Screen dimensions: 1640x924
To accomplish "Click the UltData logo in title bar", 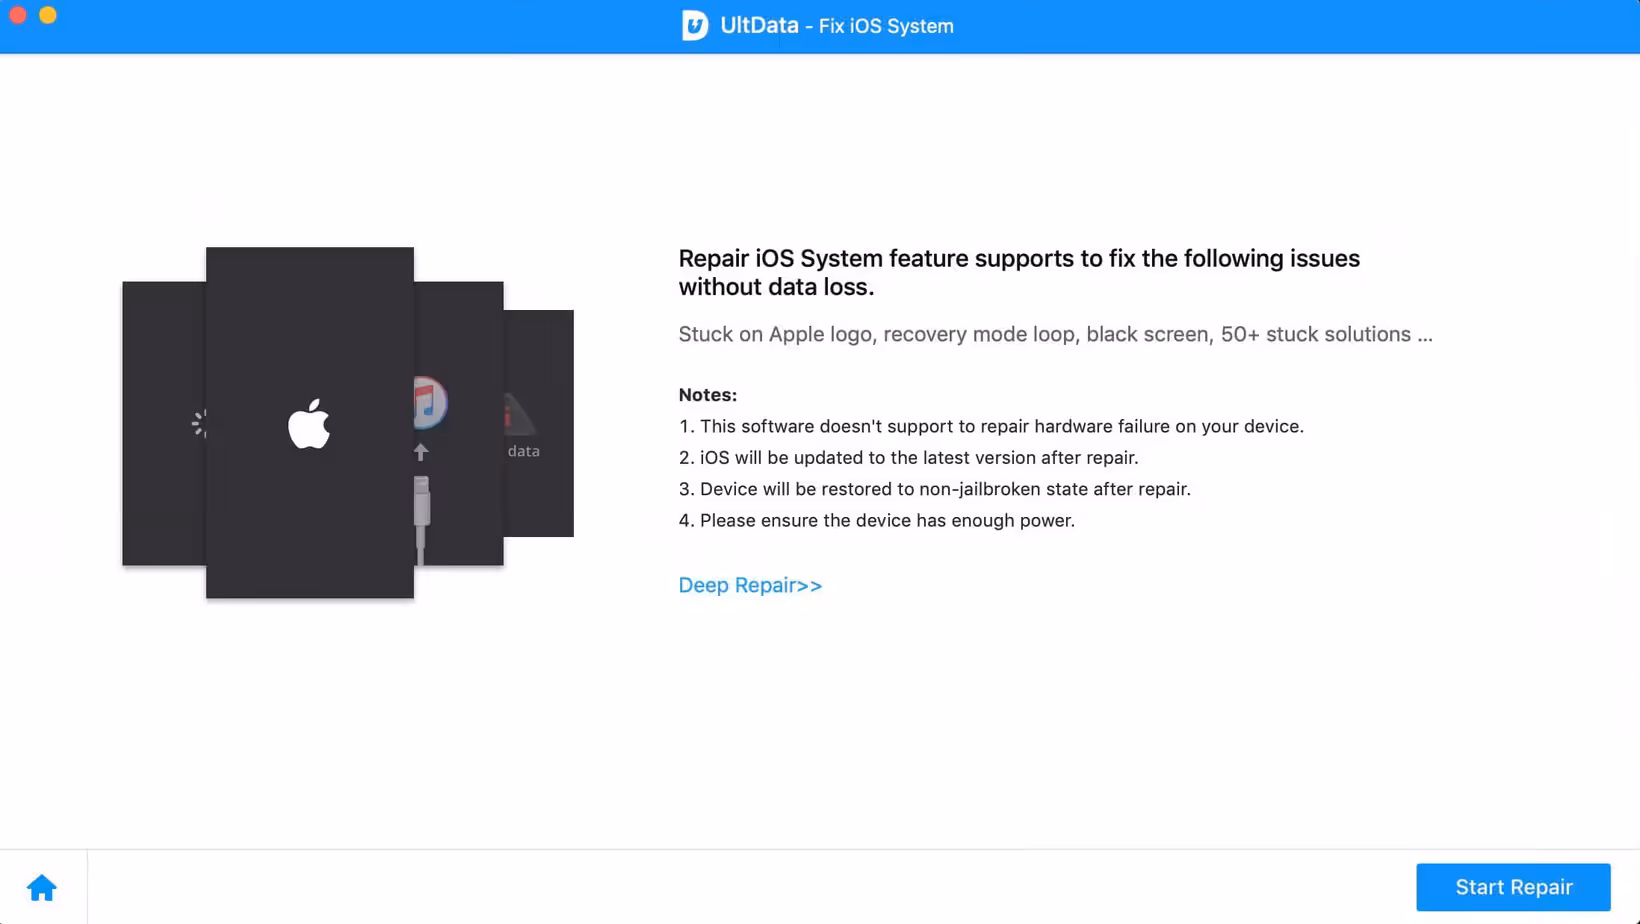I will [x=695, y=26].
